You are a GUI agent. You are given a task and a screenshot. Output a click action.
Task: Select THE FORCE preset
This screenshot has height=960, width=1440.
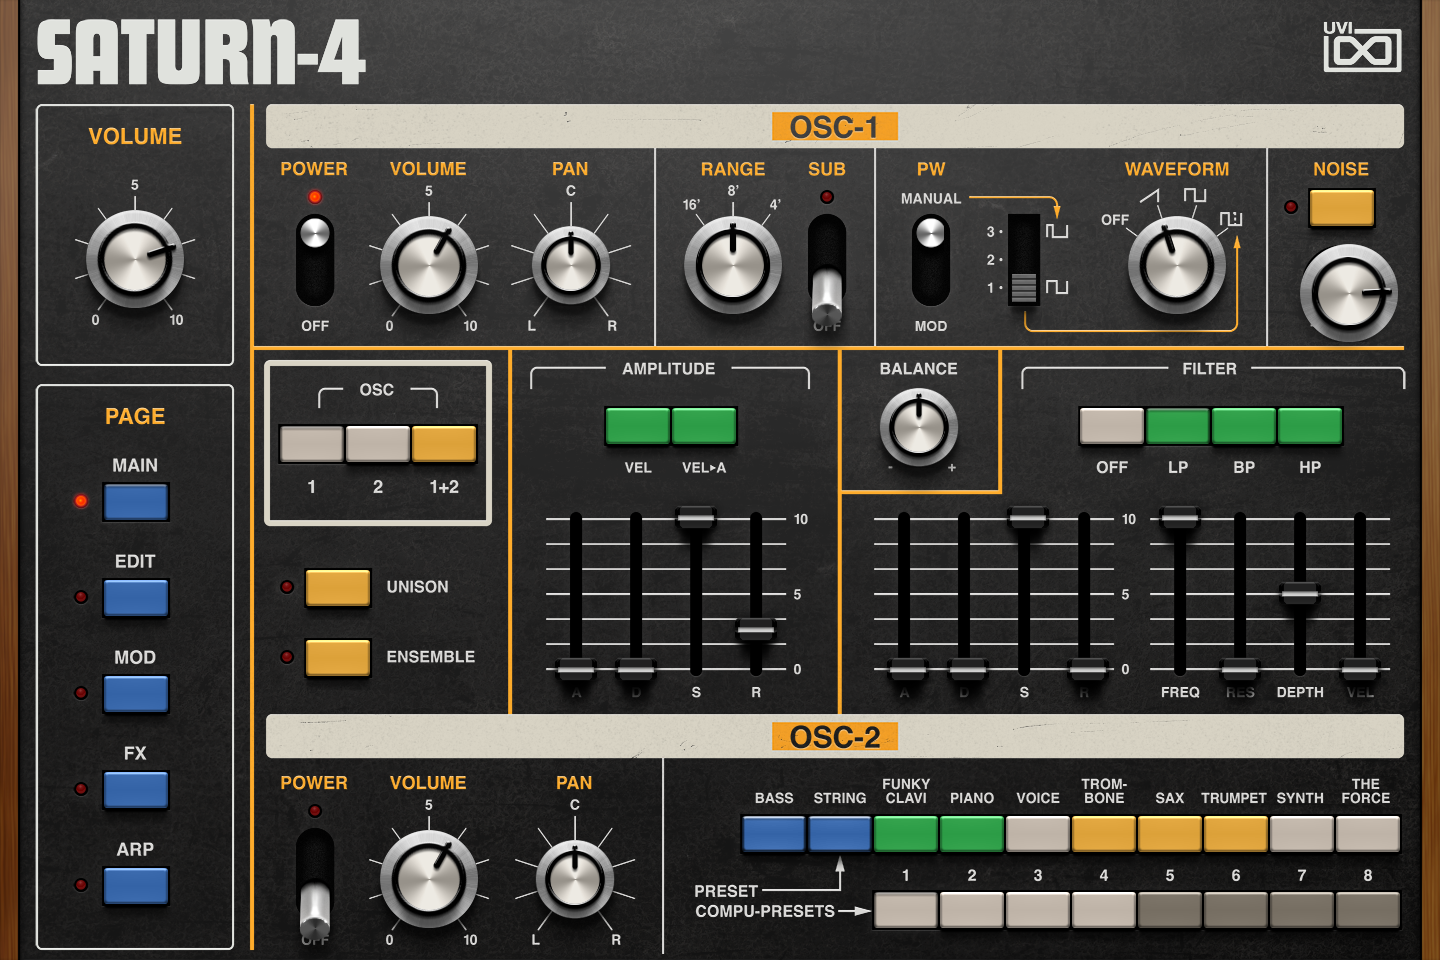click(1366, 833)
